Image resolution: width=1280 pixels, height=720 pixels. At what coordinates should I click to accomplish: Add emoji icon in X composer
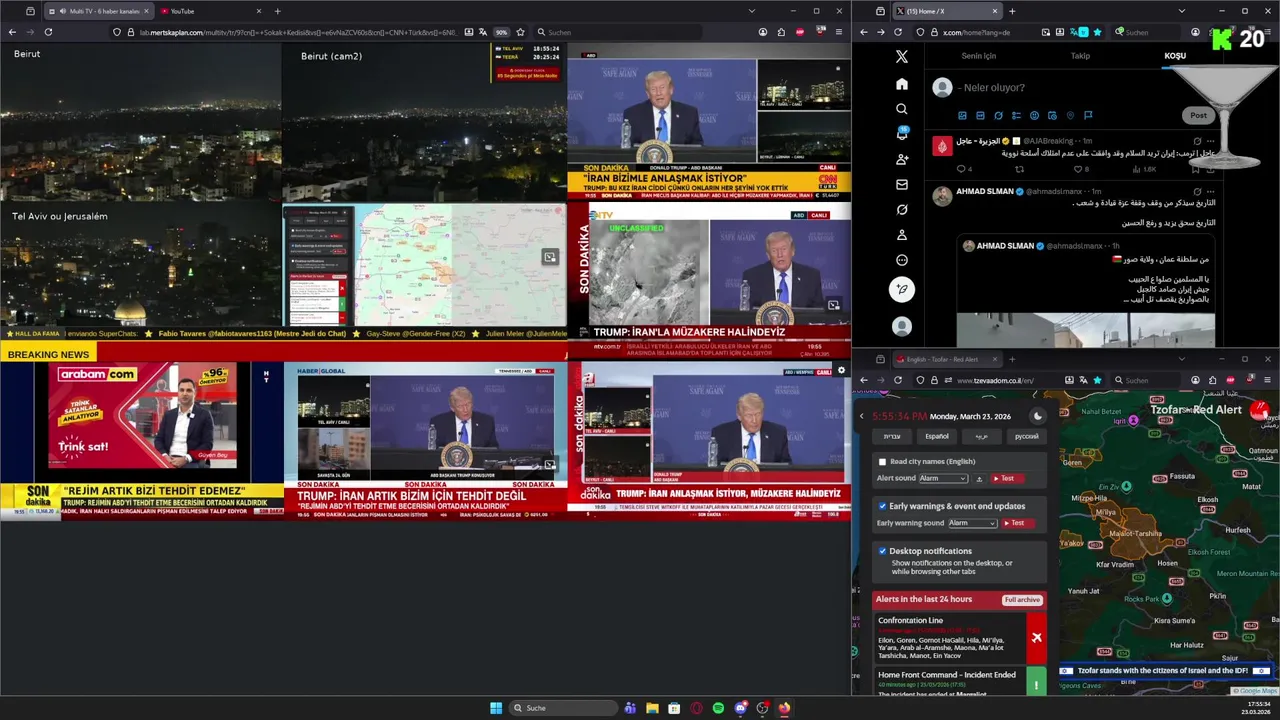click(x=1035, y=116)
